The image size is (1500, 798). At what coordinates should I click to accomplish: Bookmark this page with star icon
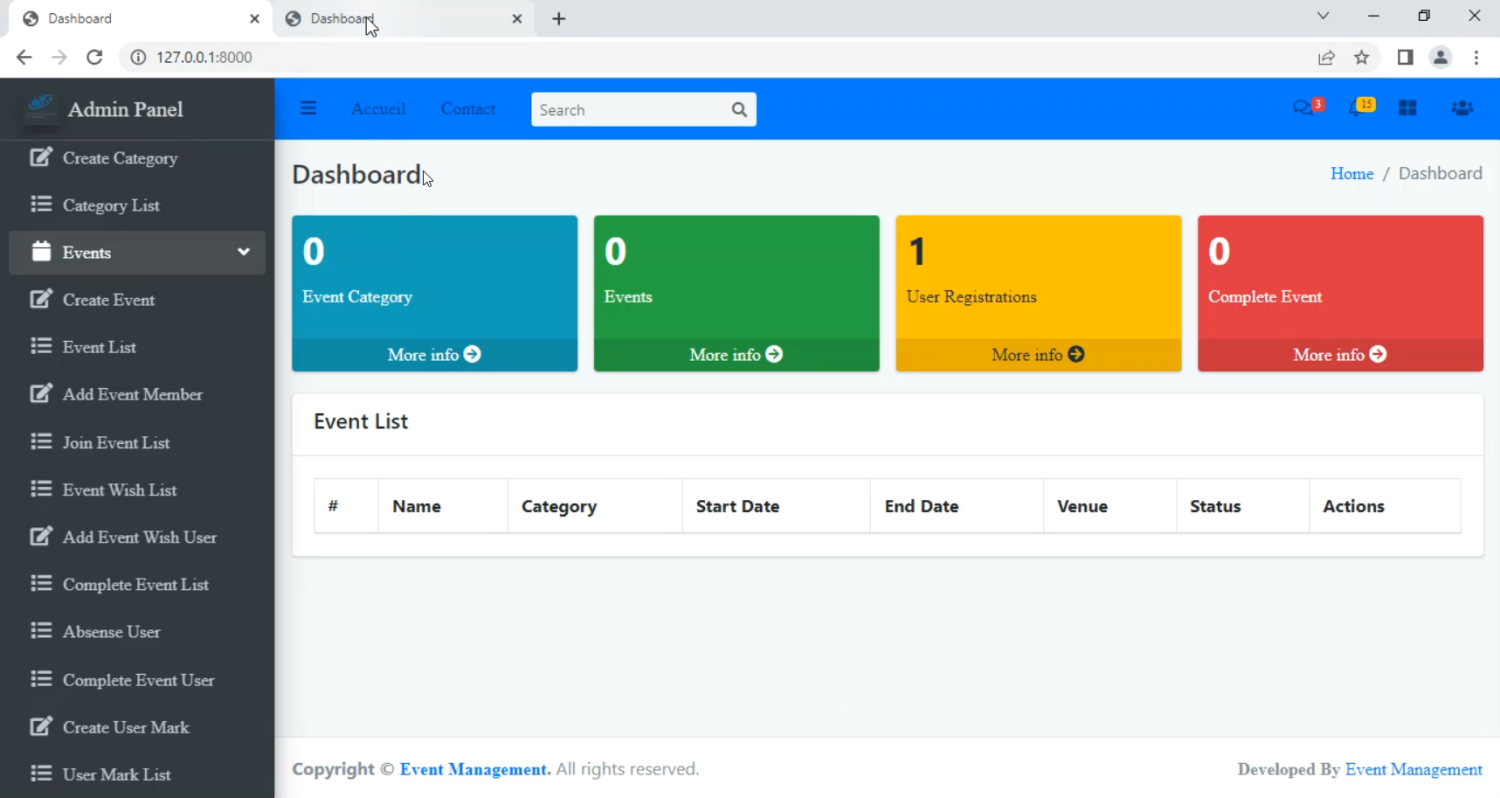click(x=1361, y=58)
